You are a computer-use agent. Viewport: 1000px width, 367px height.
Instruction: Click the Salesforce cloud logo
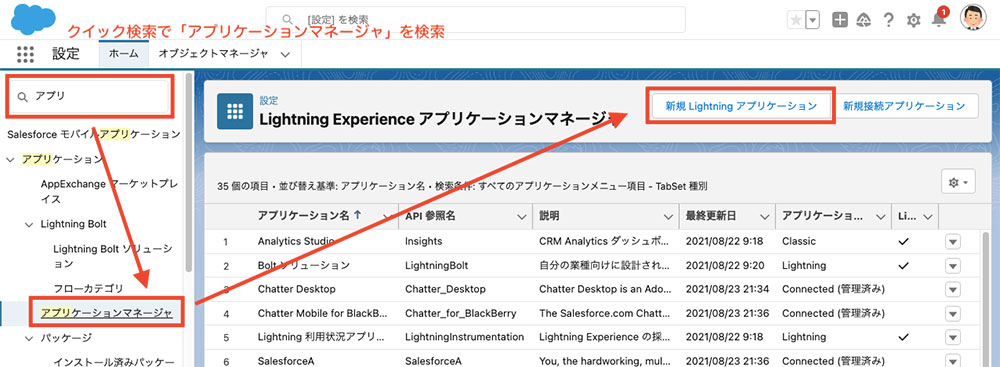click(x=33, y=19)
